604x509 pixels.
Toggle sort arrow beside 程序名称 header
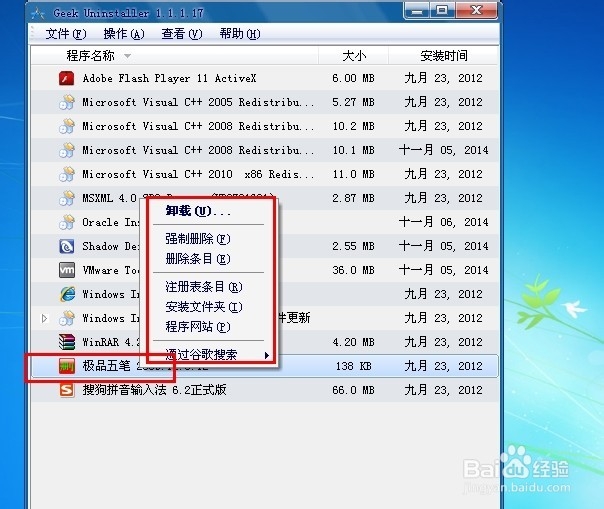point(128,56)
